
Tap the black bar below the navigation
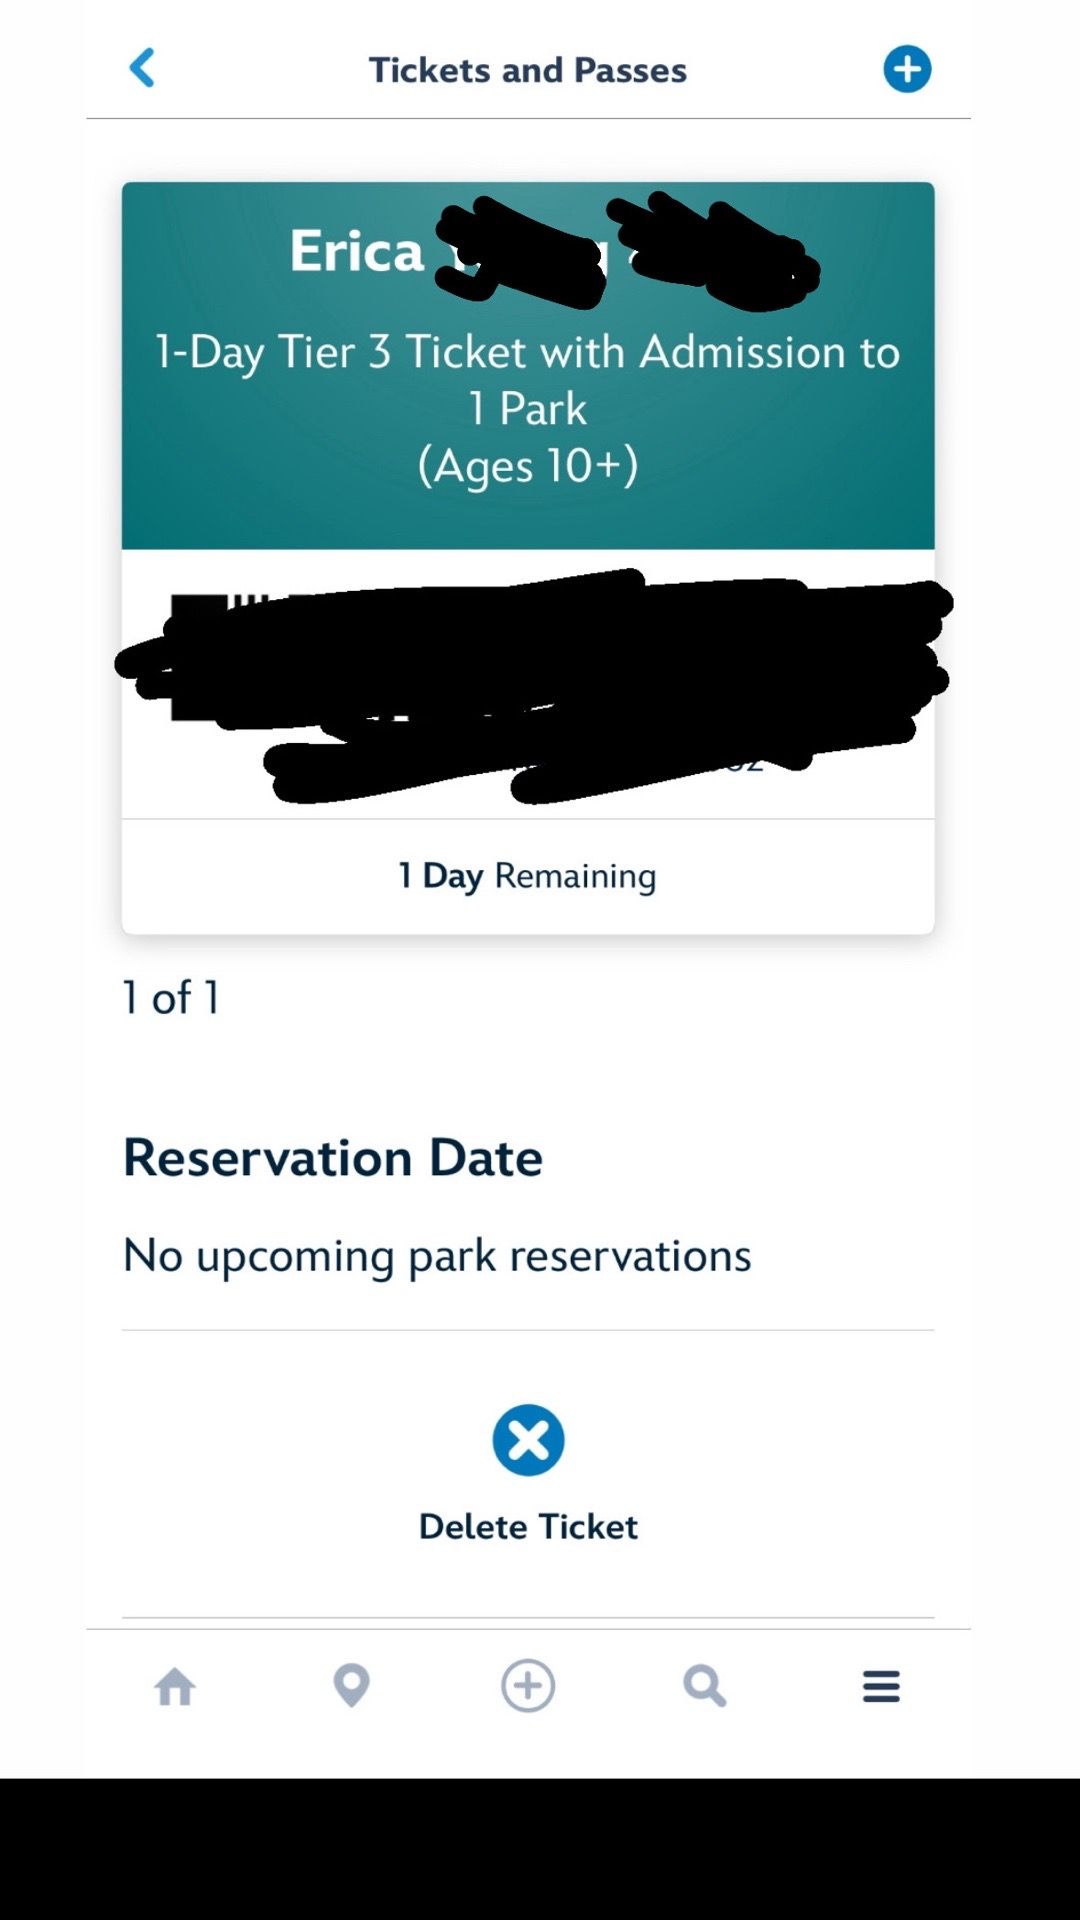pyautogui.click(x=540, y=1849)
